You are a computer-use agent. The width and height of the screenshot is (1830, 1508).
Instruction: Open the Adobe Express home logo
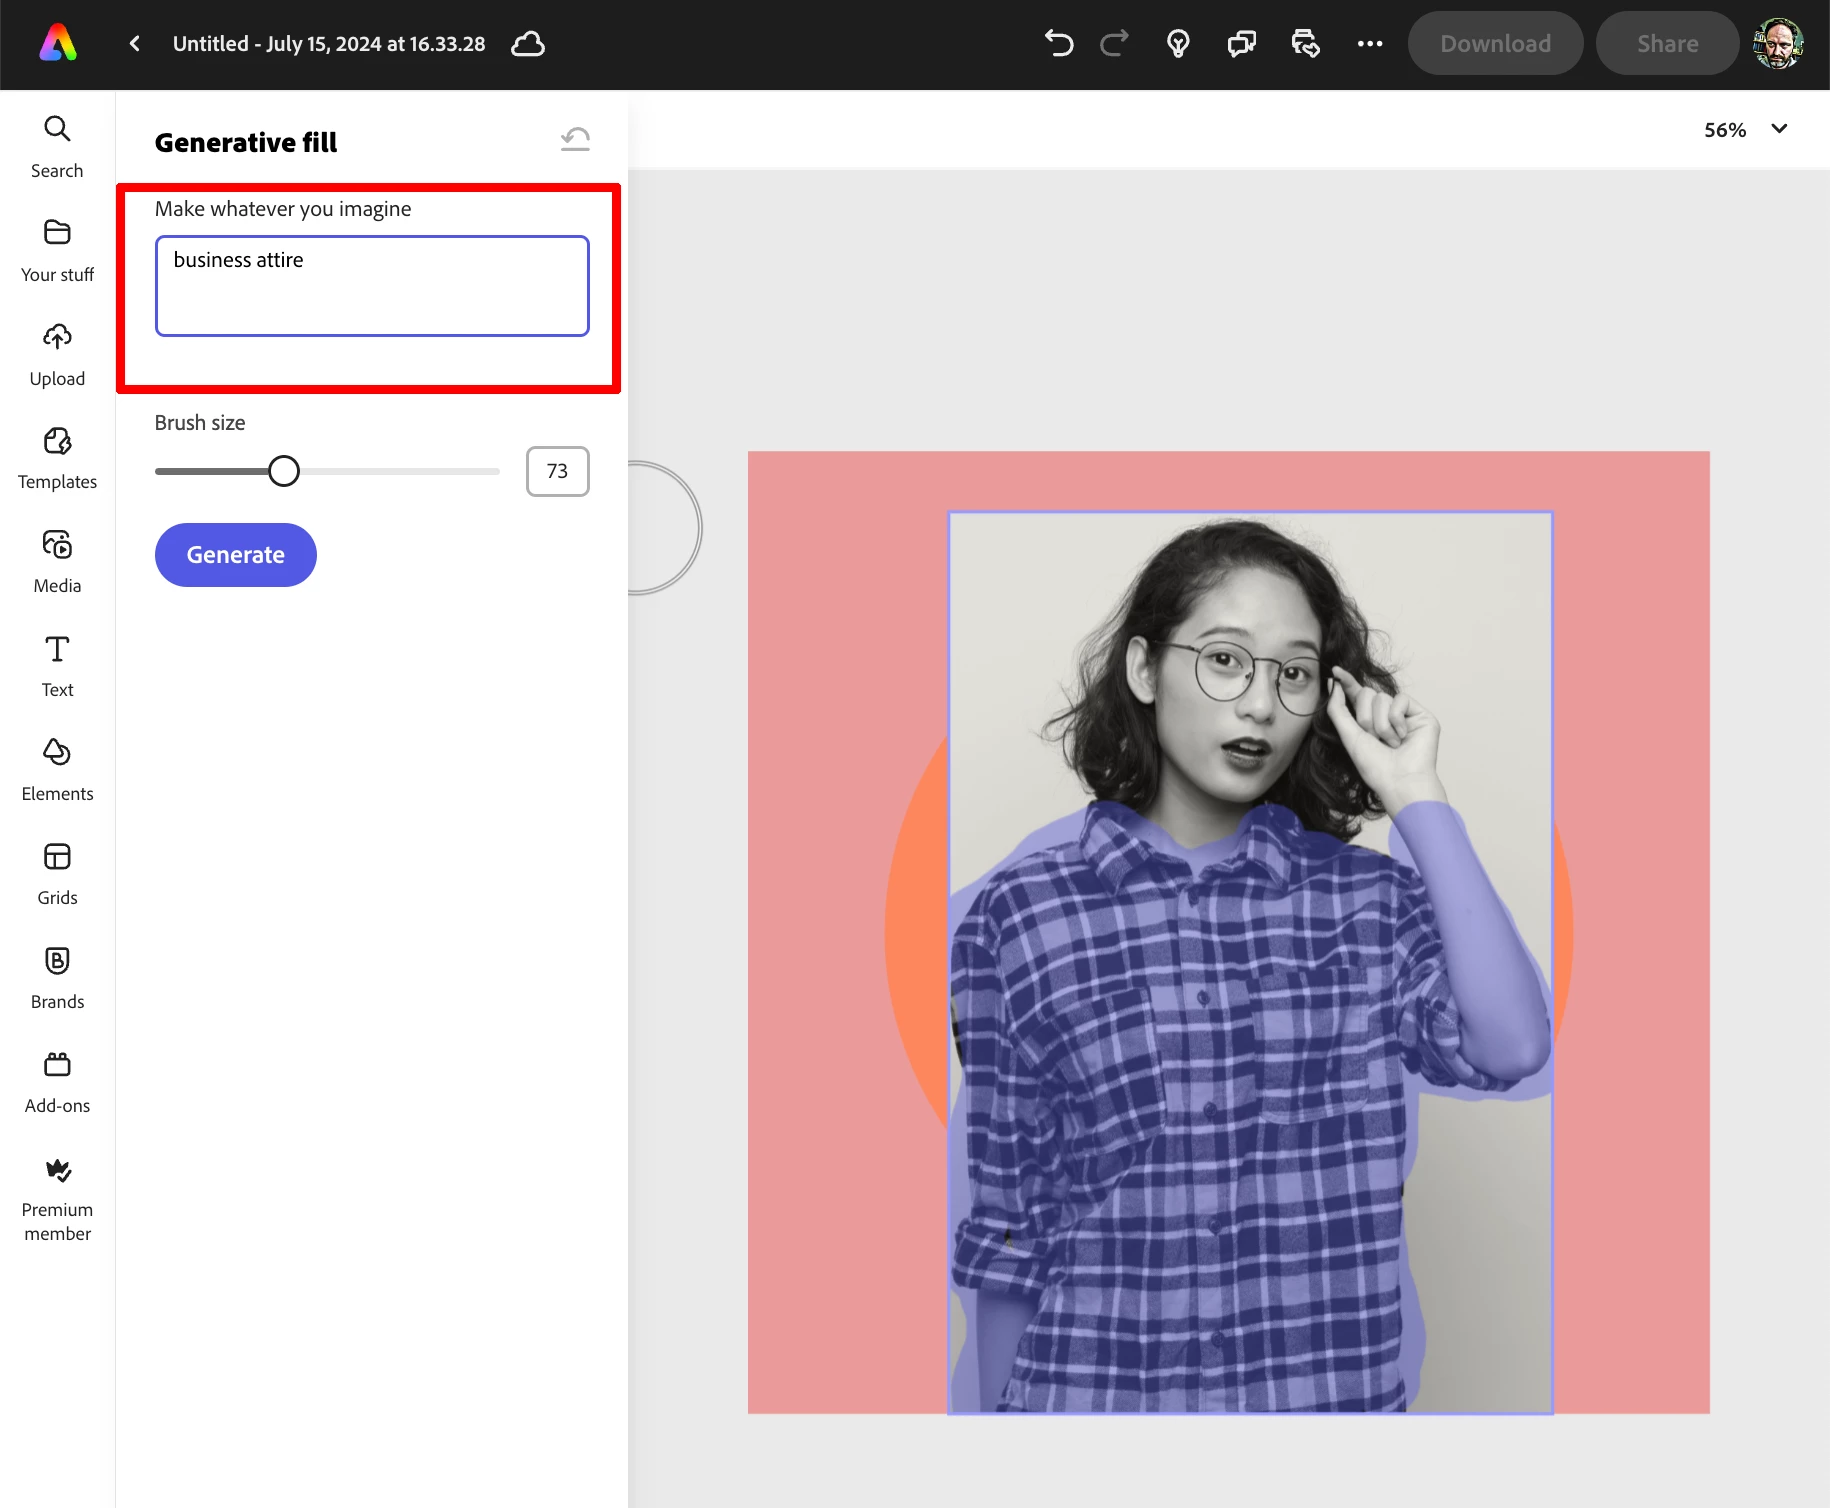tap(58, 43)
